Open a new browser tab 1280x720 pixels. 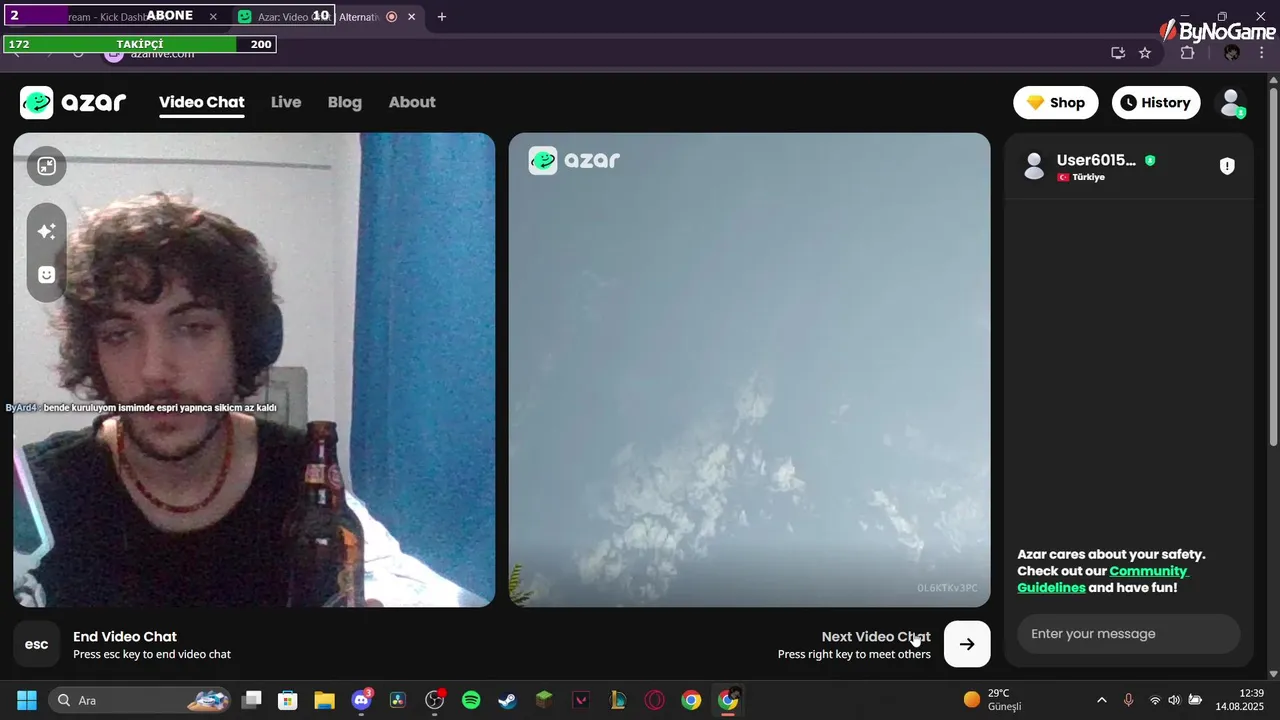(x=442, y=17)
